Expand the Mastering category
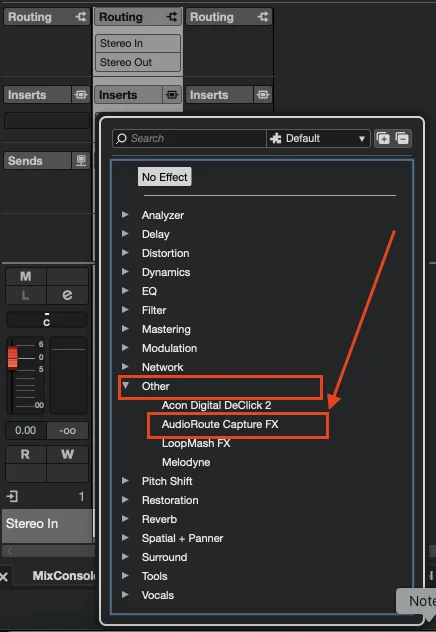 point(125,328)
